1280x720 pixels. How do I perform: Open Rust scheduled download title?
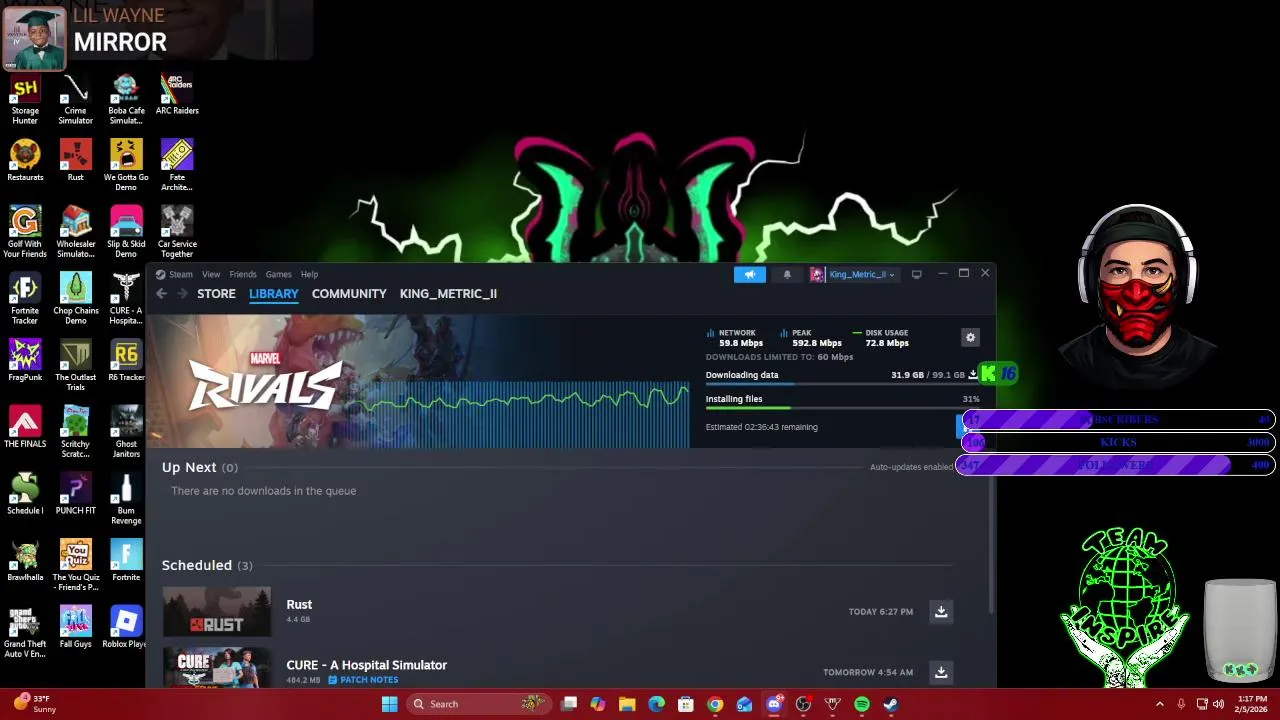299,604
